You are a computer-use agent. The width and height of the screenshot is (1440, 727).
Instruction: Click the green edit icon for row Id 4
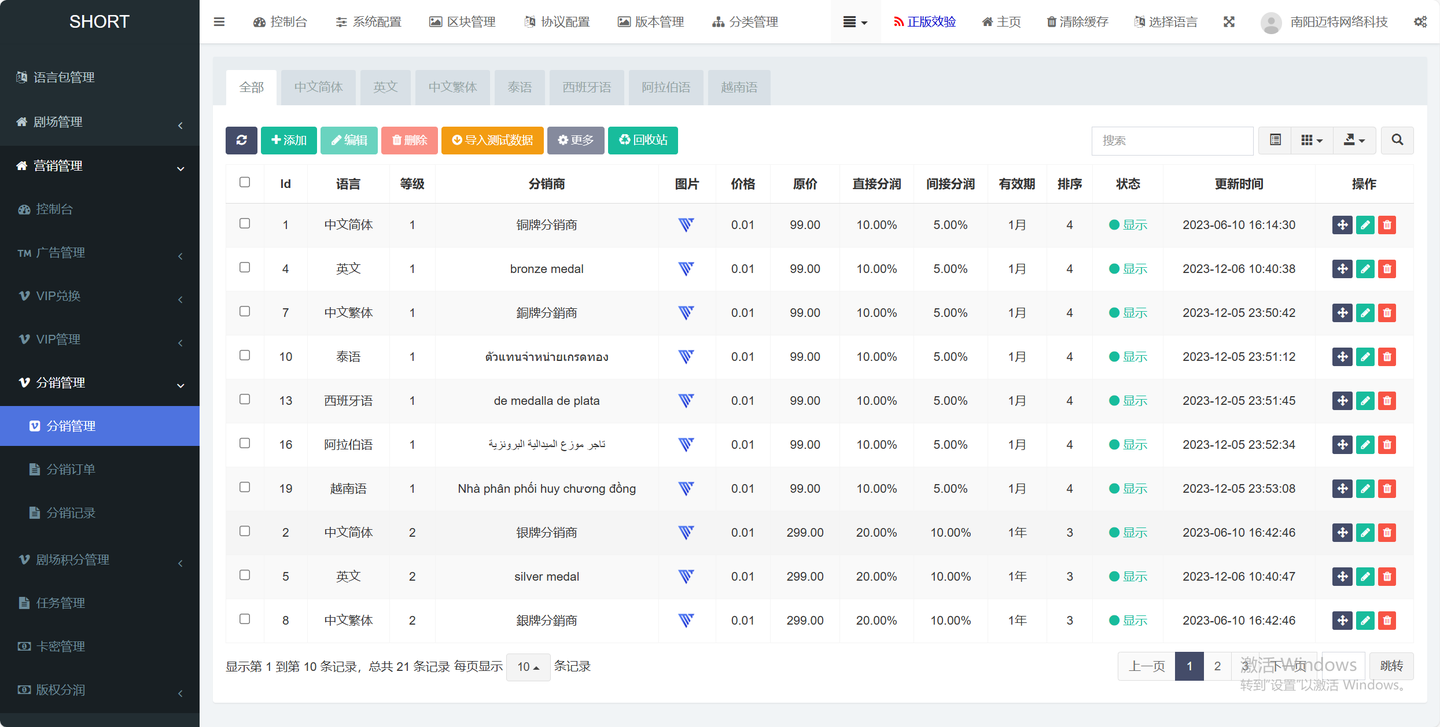click(x=1365, y=269)
